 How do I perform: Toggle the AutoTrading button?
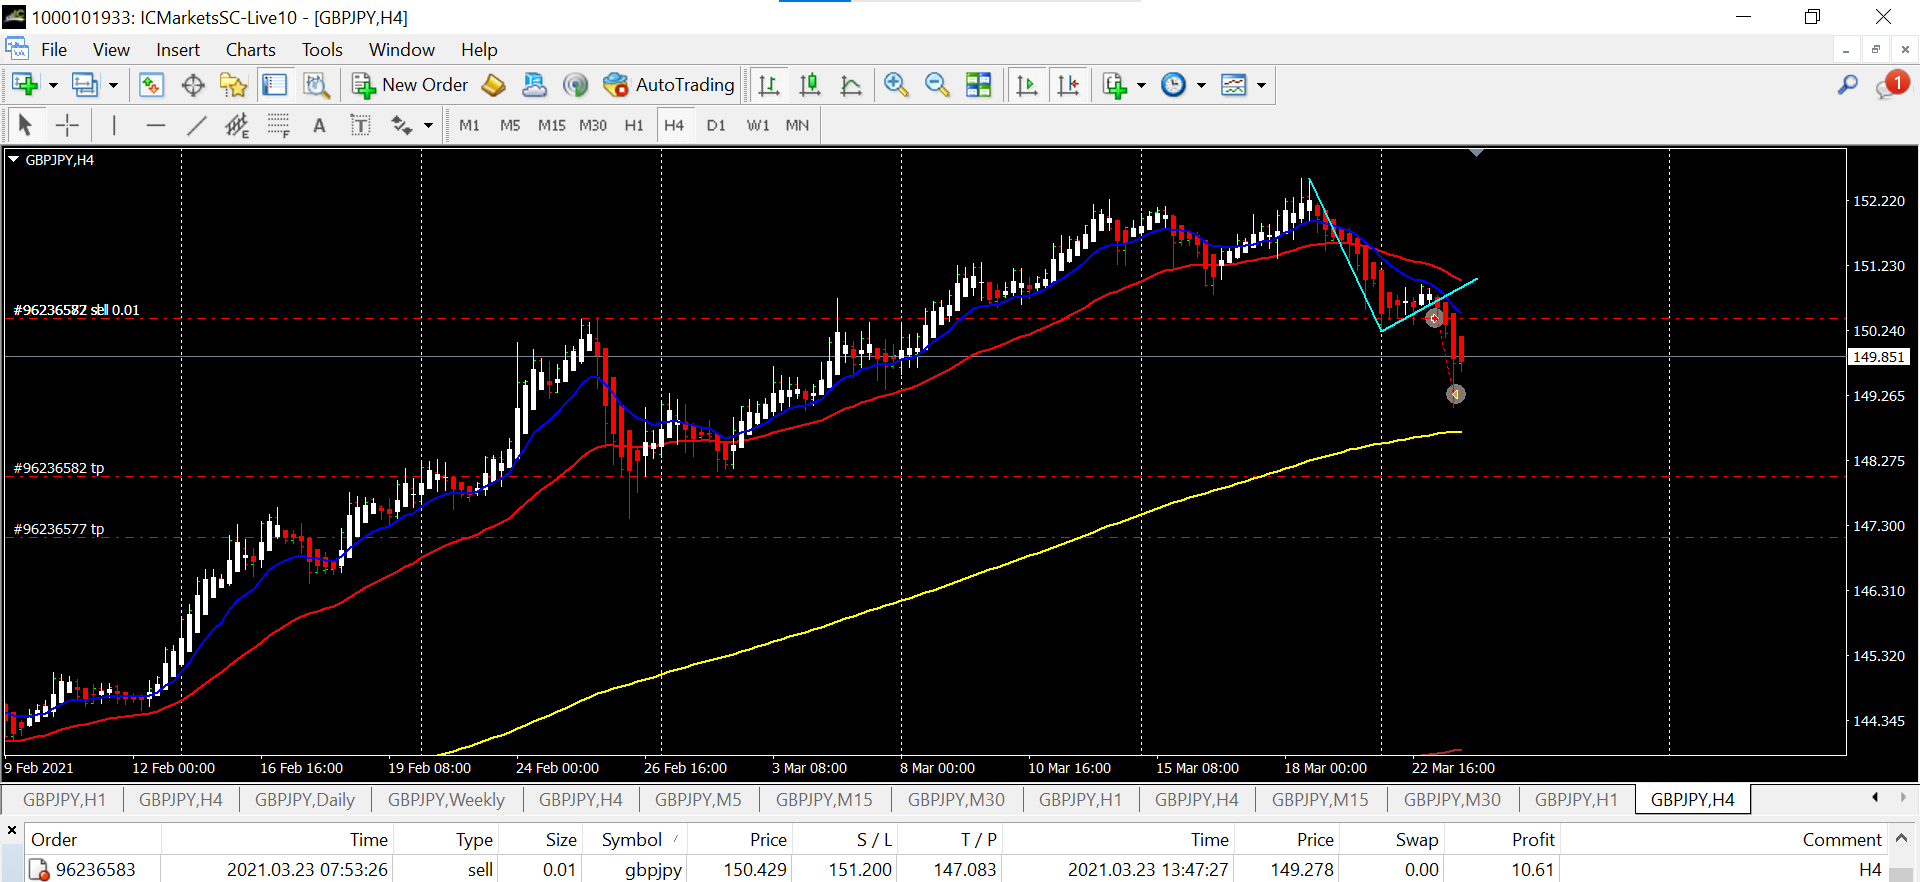(669, 85)
